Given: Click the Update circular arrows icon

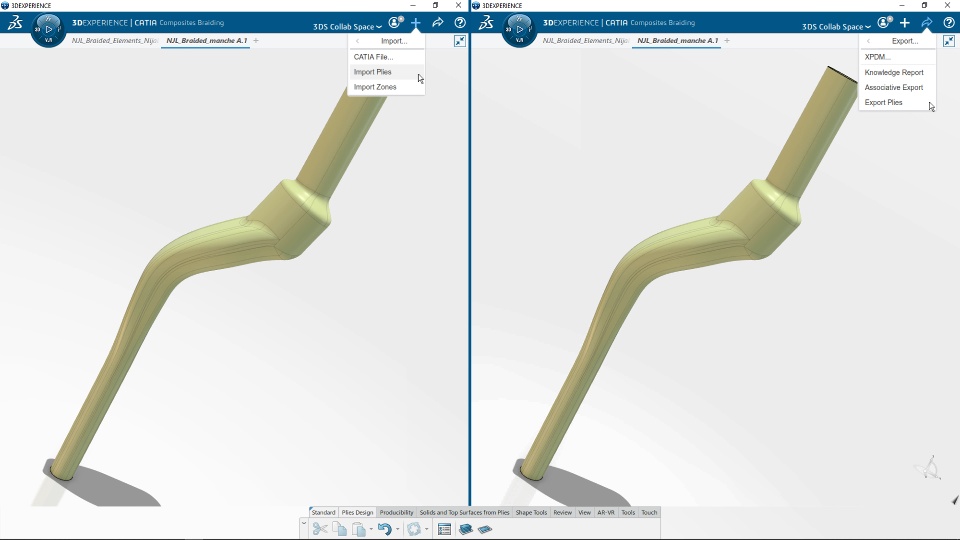Looking at the screenshot, I should (414, 529).
